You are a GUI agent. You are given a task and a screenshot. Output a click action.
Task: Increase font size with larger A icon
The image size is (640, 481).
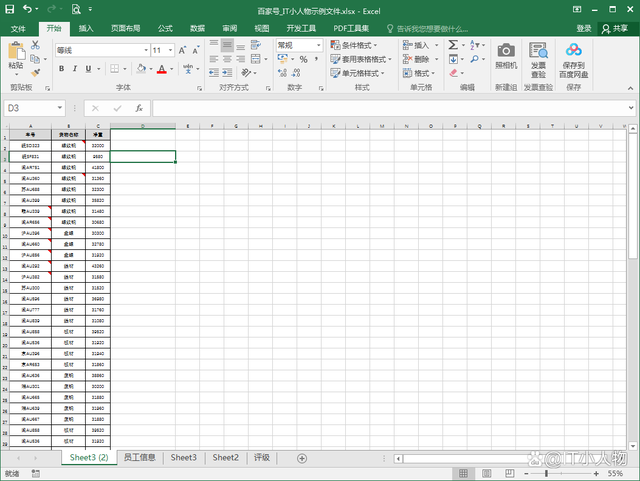pyautogui.click(x=182, y=50)
